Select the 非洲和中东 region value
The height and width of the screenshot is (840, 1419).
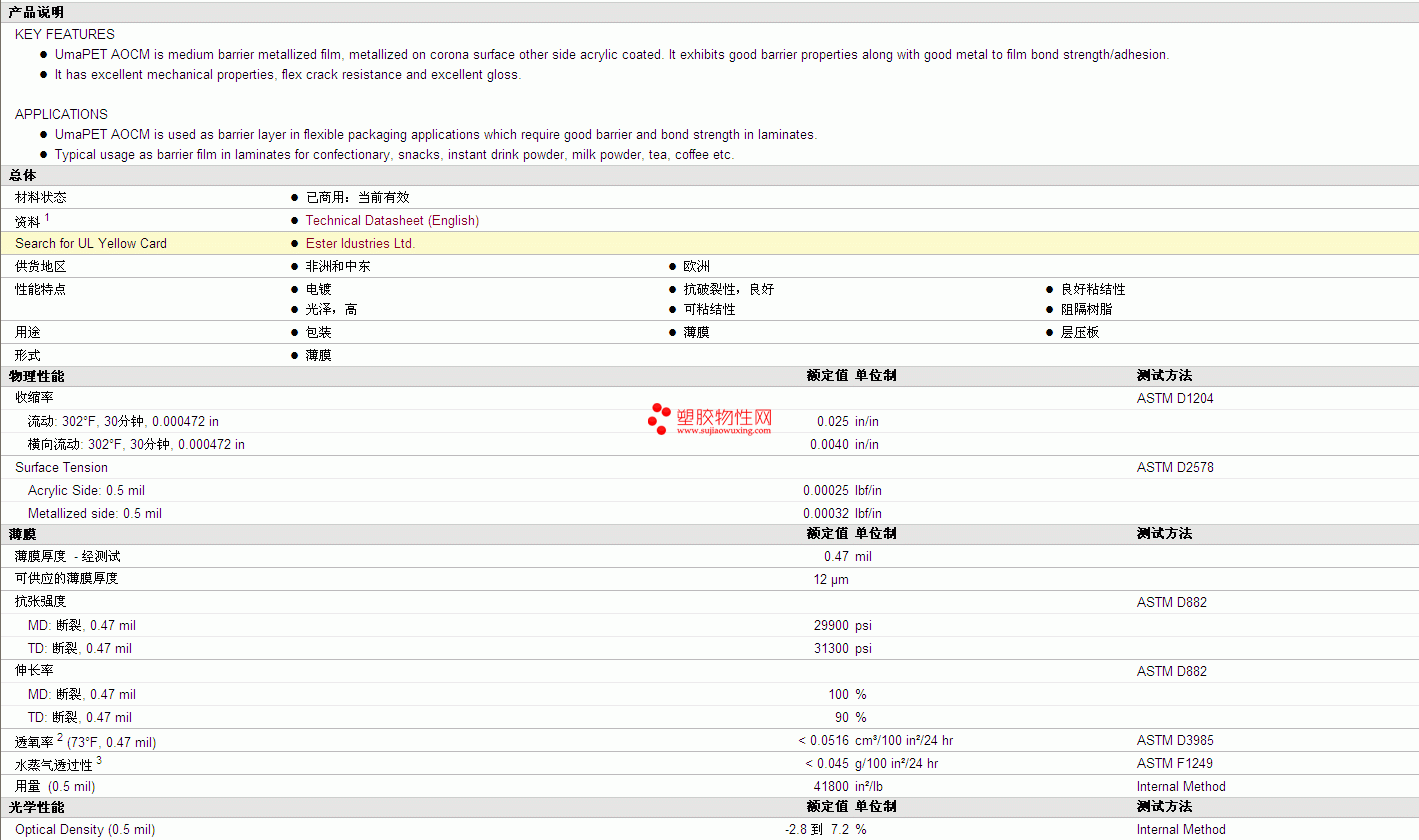pyautogui.click(x=338, y=266)
